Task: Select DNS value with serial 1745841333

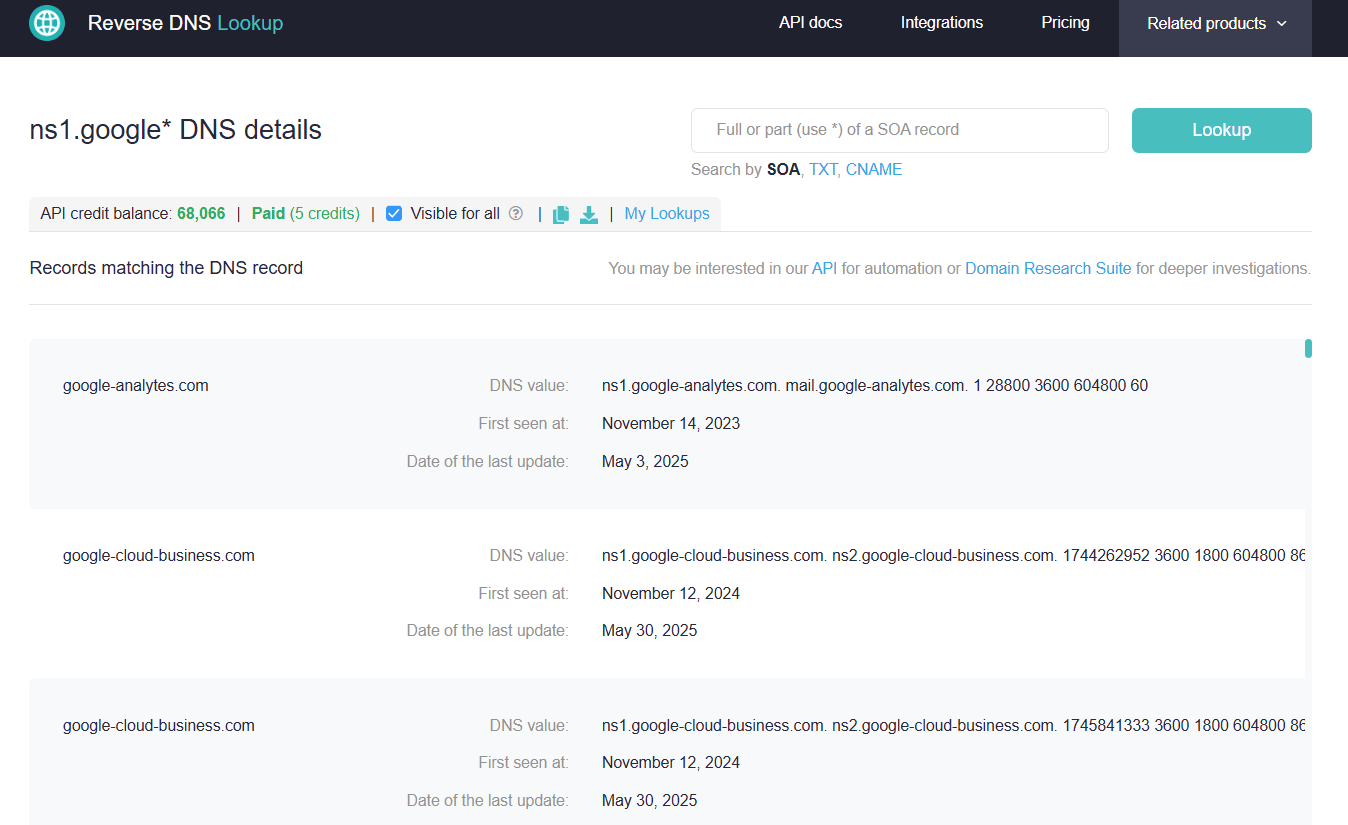Action: (x=953, y=725)
